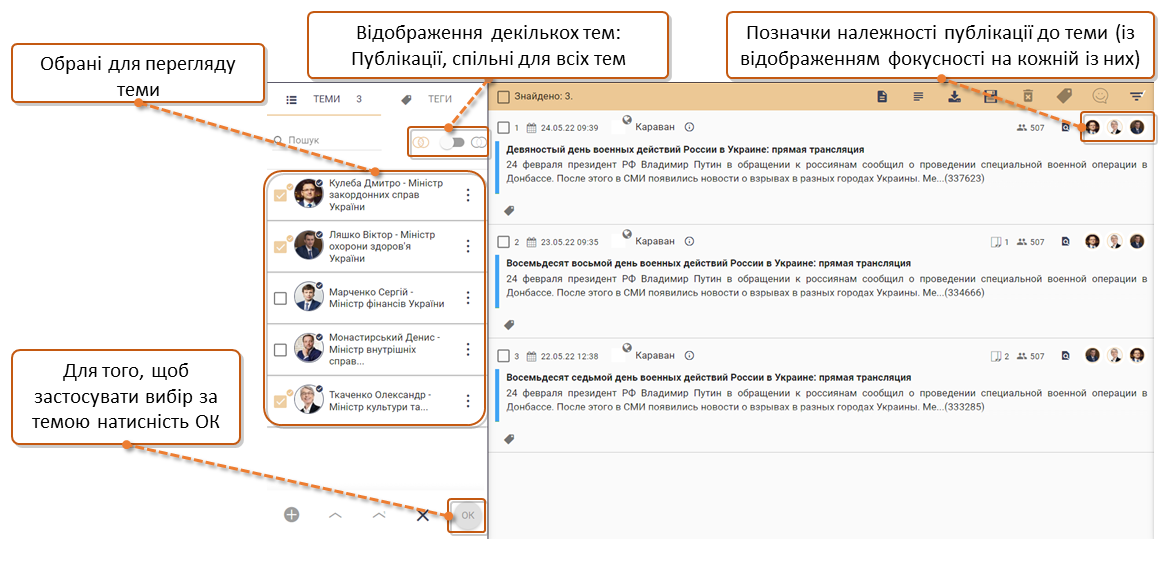Click the floppy disk save icon

pos(991,96)
